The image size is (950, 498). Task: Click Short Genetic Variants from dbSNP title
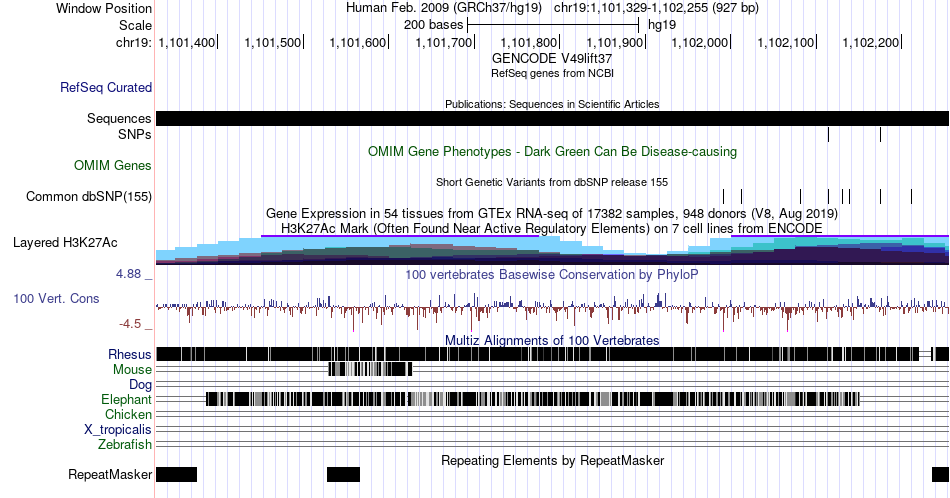pos(552,182)
